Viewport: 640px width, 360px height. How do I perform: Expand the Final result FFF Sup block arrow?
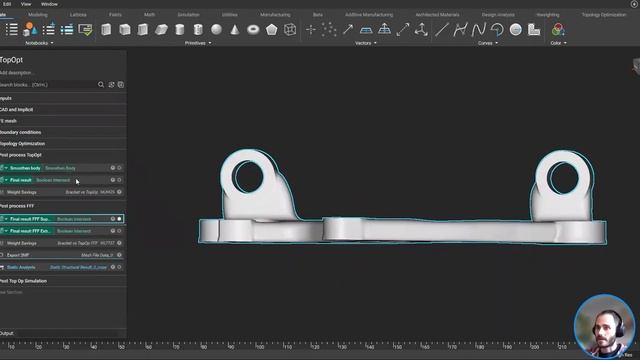(x=6, y=219)
